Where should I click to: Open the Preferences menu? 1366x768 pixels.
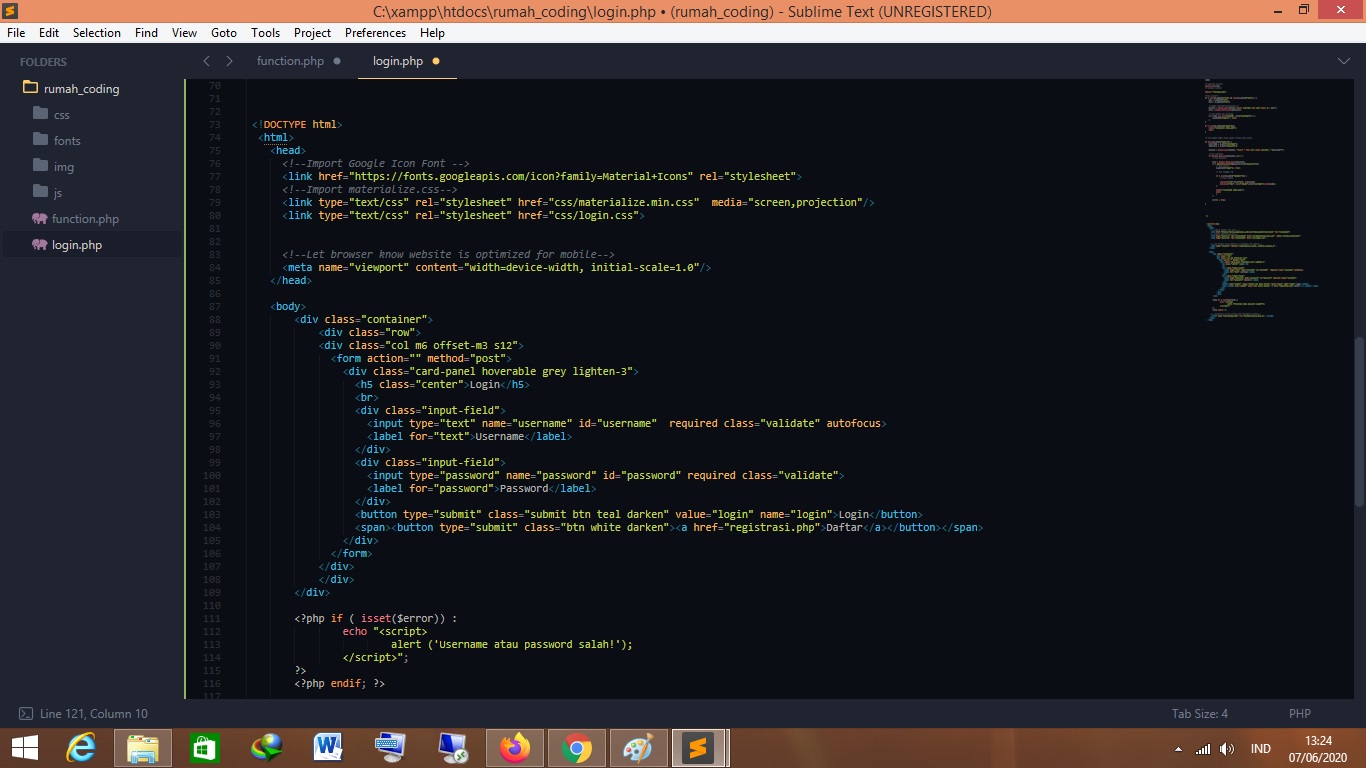click(375, 33)
